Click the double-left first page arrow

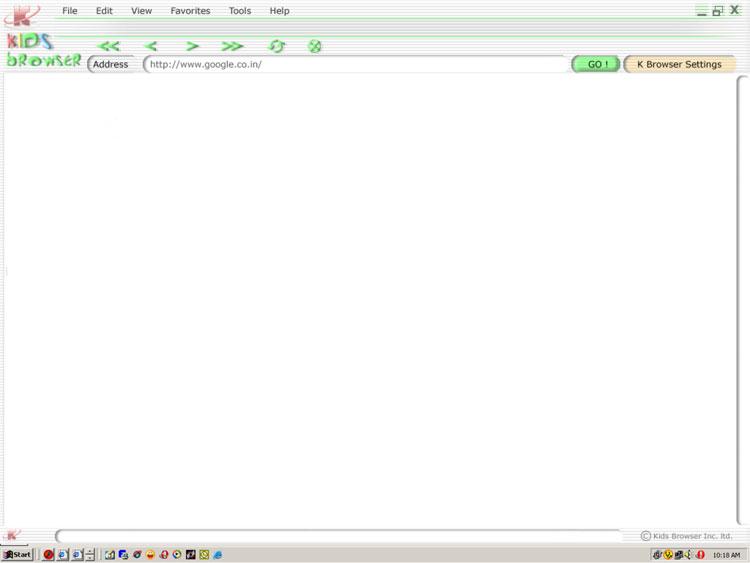[x=109, y=46]
